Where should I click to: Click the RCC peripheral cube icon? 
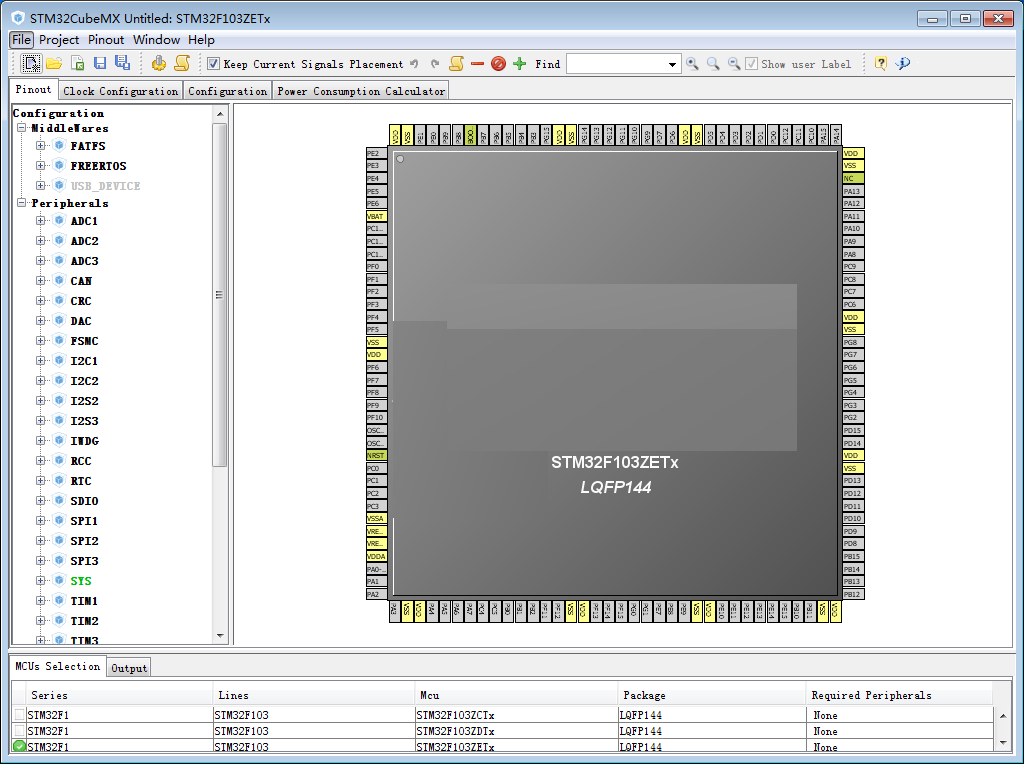coord(59,460)
